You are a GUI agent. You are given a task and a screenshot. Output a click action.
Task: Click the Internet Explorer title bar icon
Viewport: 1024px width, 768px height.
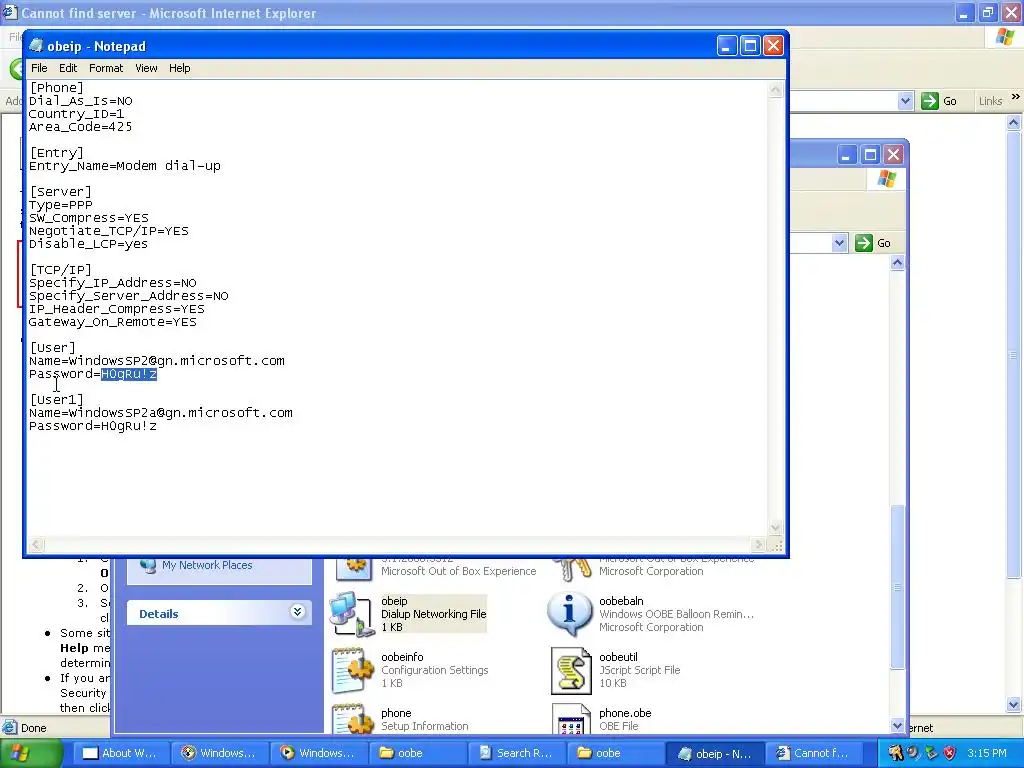click(x=9, y=12)
